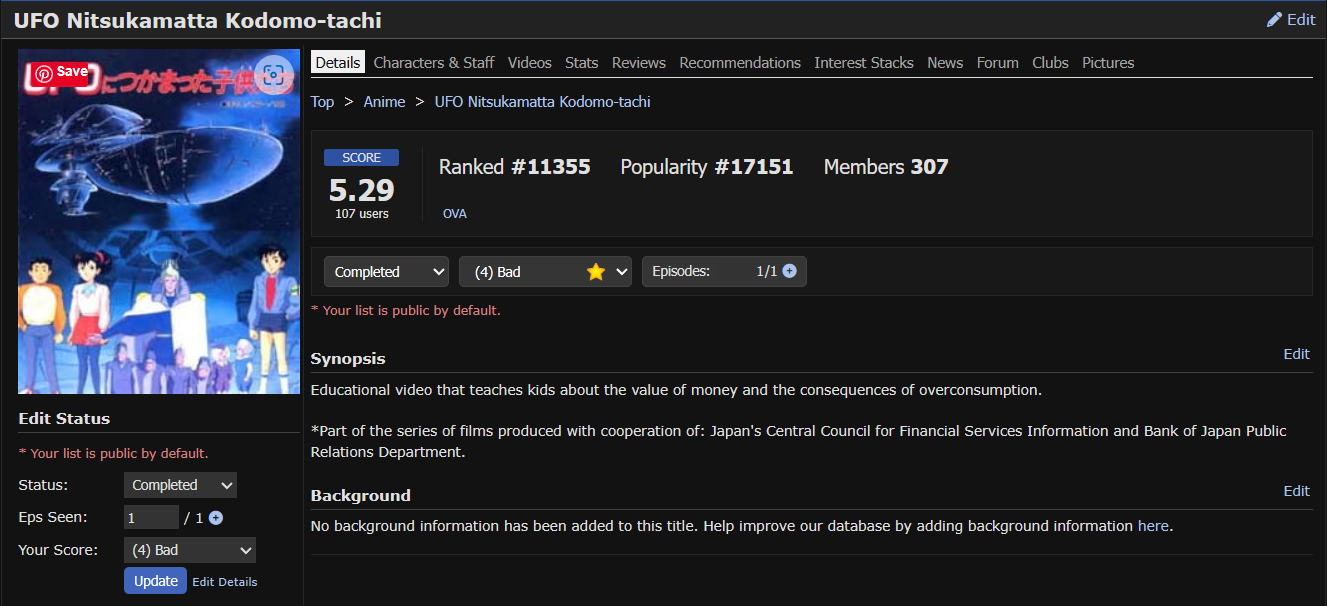Open the Pictures tab
This screenshot has width=1327, height=606.
point(1108,62)
